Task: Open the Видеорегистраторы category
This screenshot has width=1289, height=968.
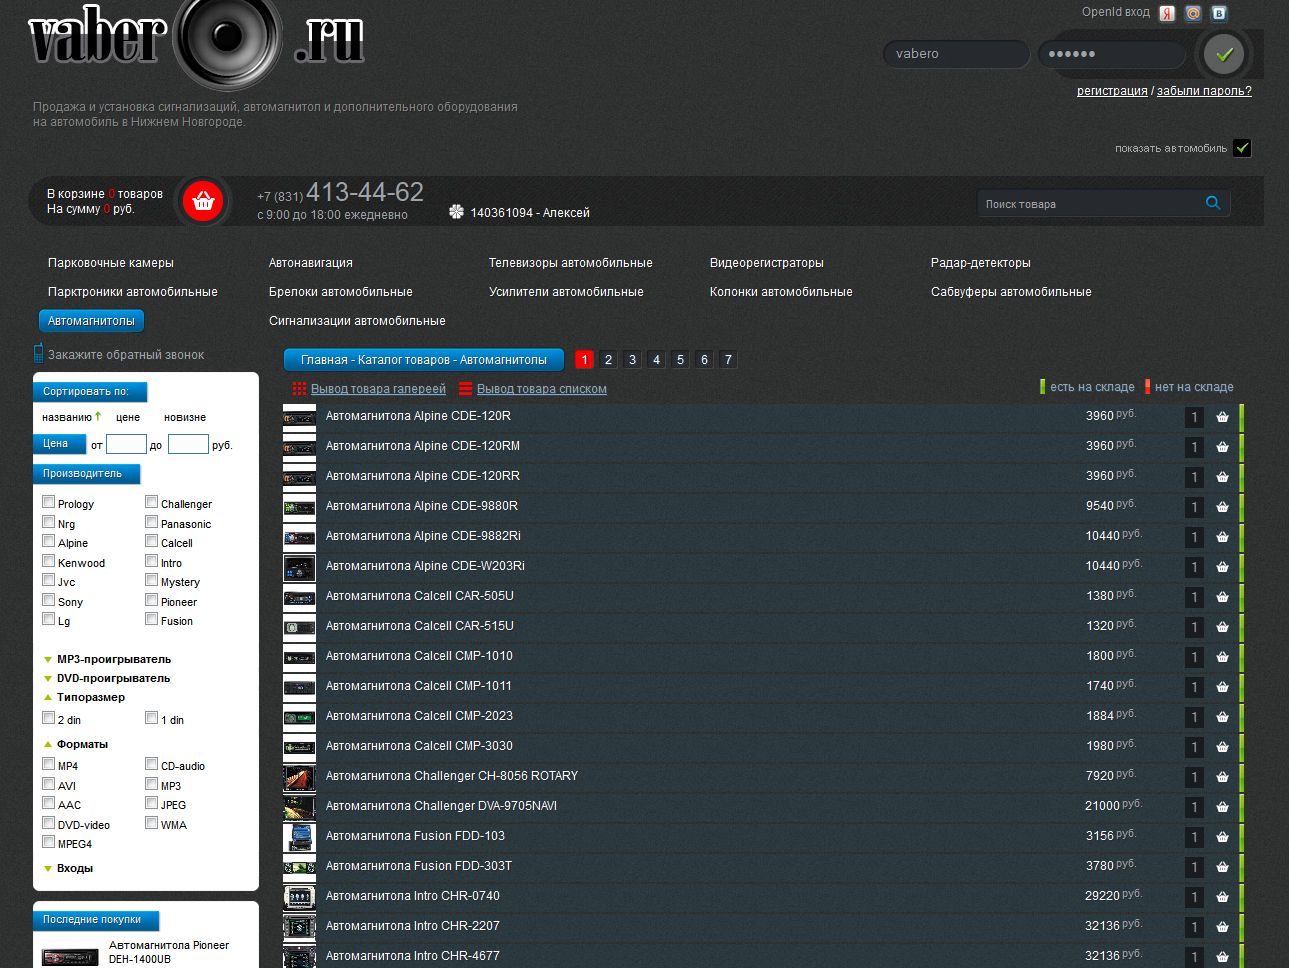Action: (x=767, y=263)
